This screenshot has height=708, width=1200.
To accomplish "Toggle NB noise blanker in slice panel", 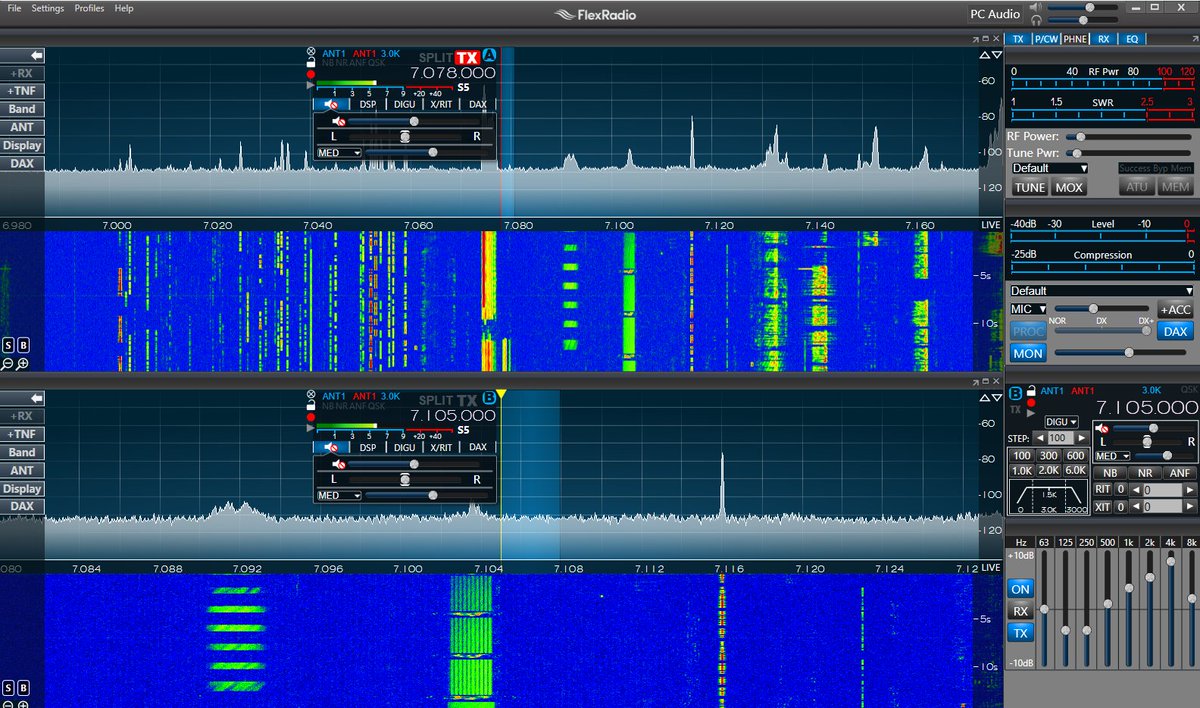I will tap(1109, 473).
